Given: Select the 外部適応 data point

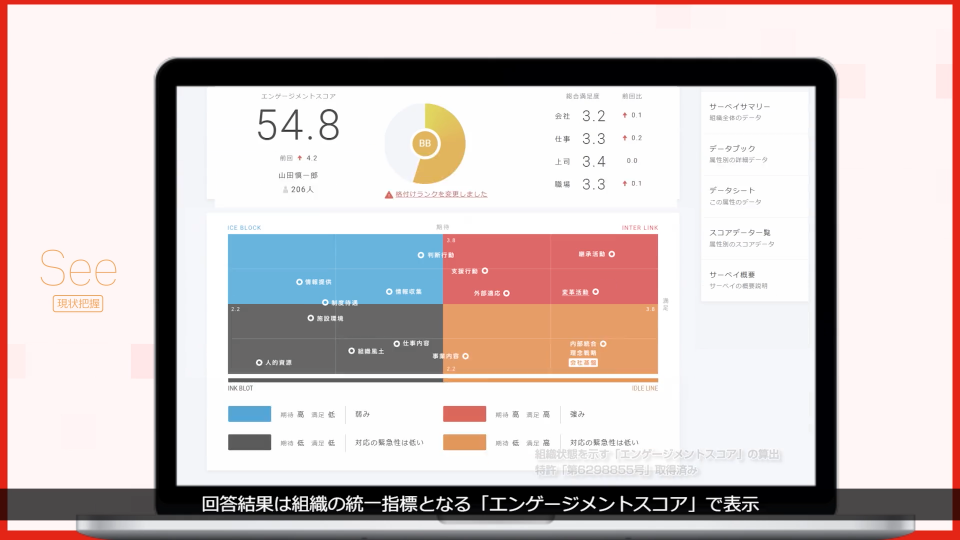Looking at the screenshot, I should point(506,293).
